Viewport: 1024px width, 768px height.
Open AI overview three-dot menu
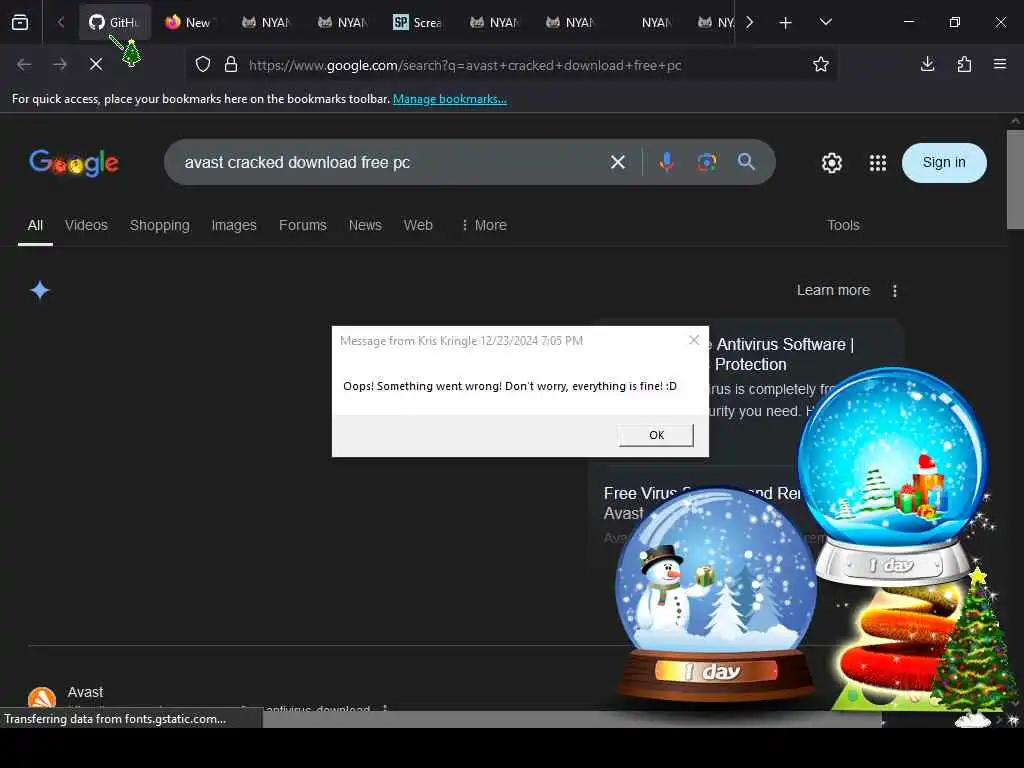point(895,291)
